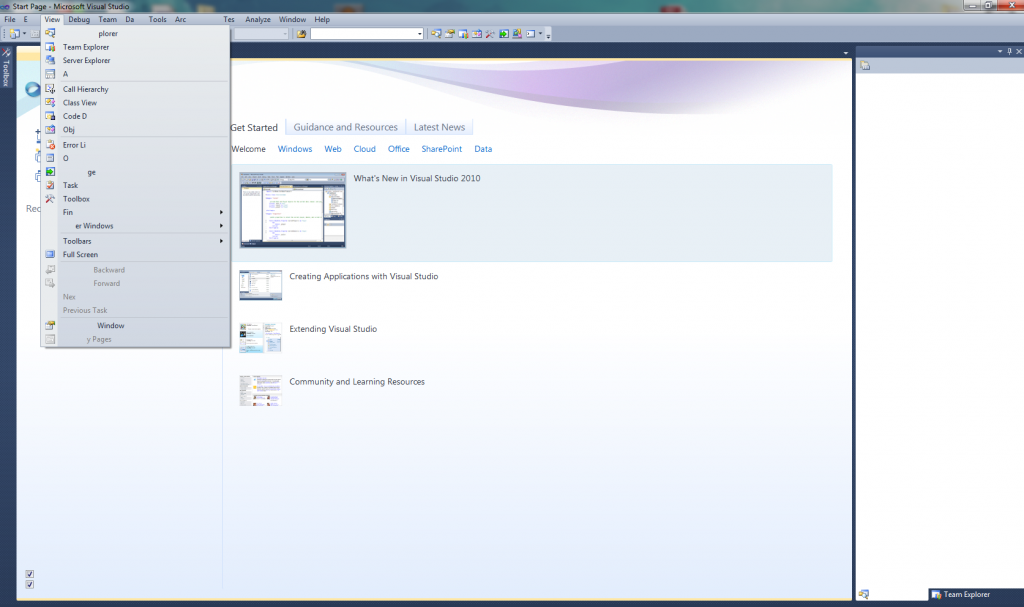
Task: Switch to the Latest News tab
Action: (440, 127)
